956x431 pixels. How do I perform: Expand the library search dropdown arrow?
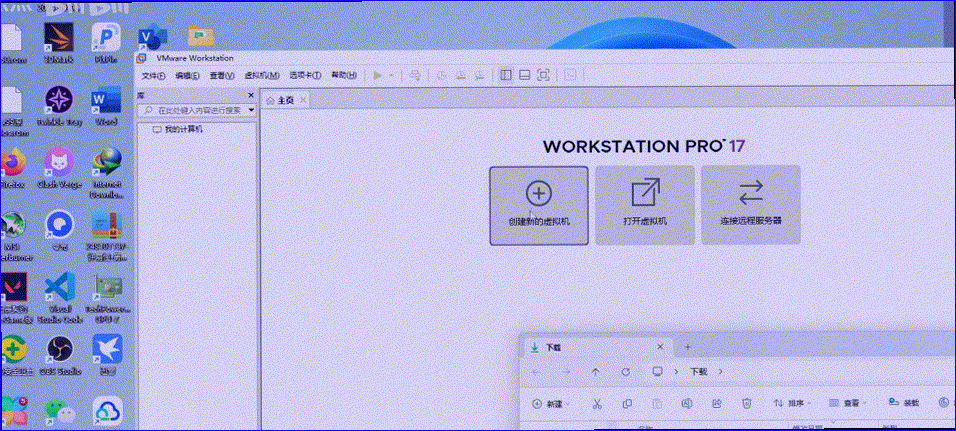(251, 111)
